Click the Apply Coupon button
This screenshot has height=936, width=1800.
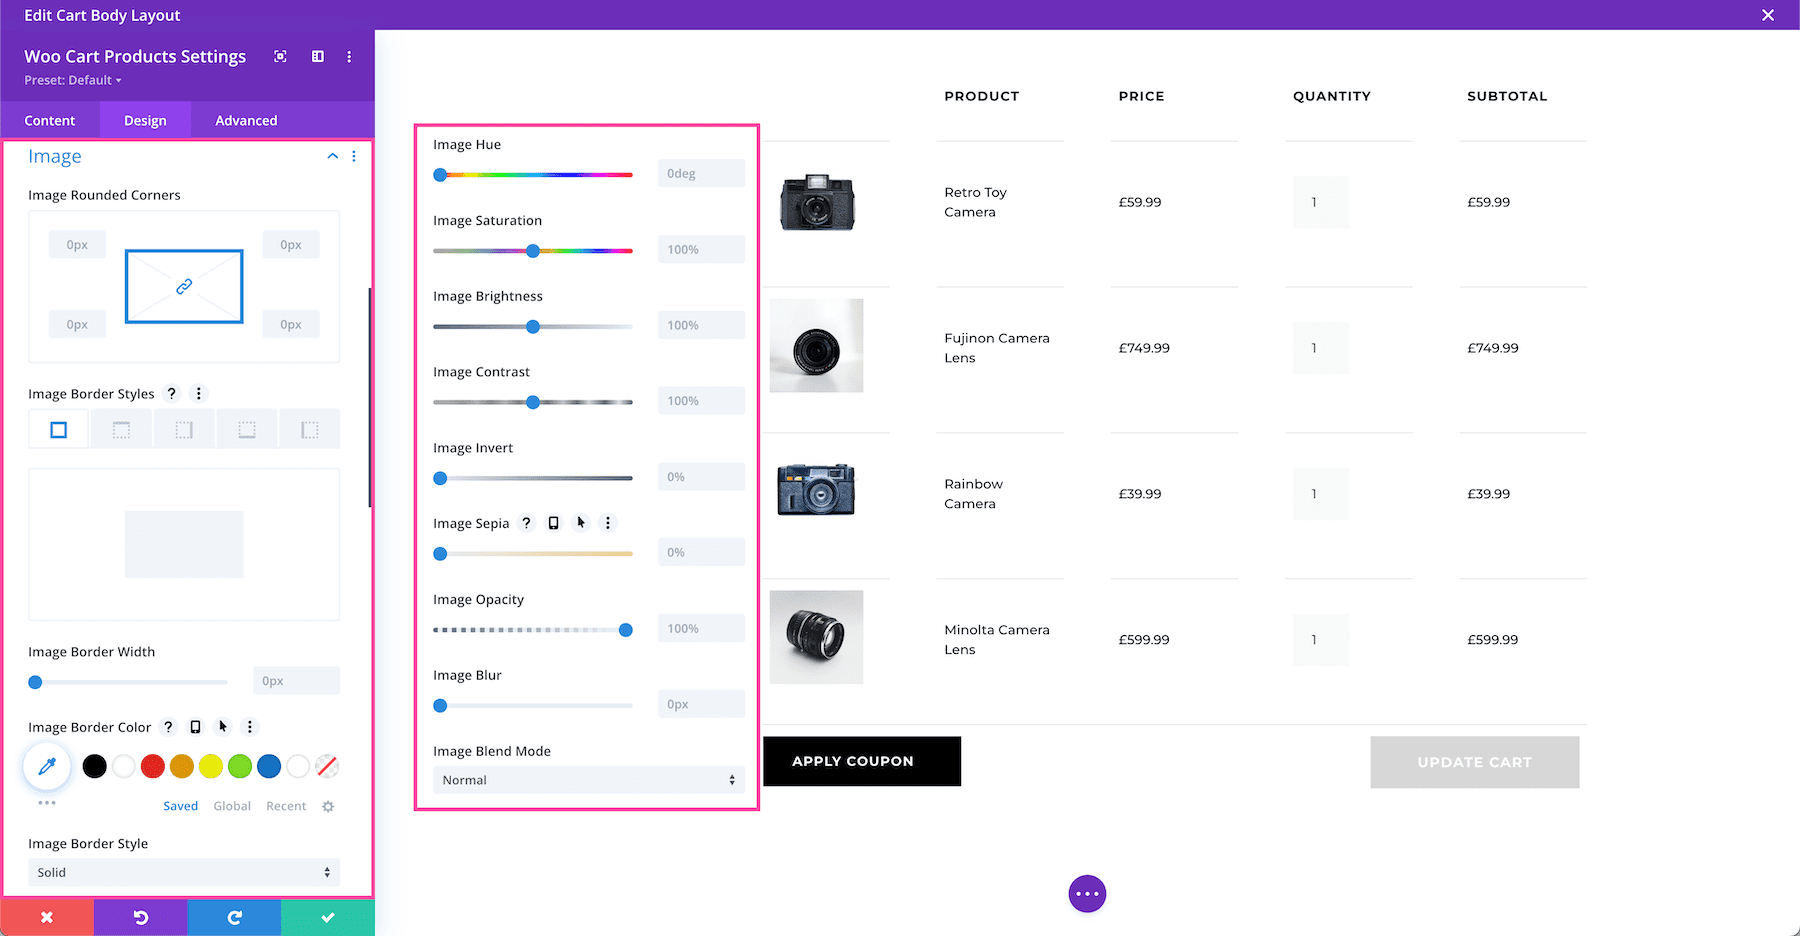pos(861,761)
